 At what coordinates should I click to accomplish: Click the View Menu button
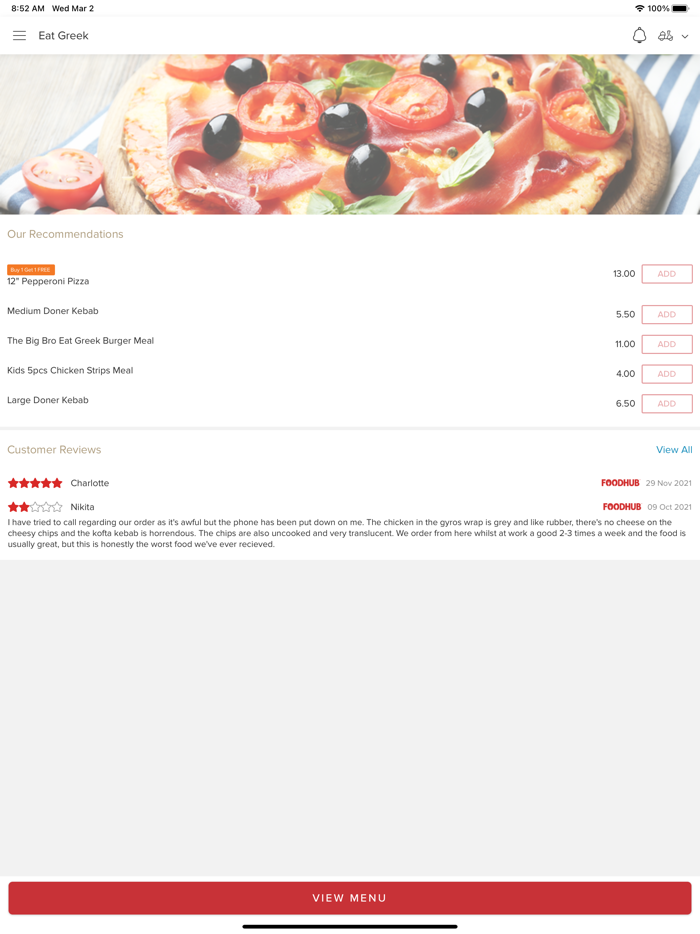(350, 898)
